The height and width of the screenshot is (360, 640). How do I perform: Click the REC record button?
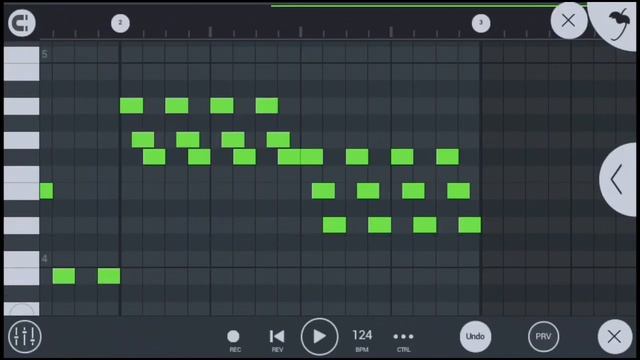click(233, 340)
